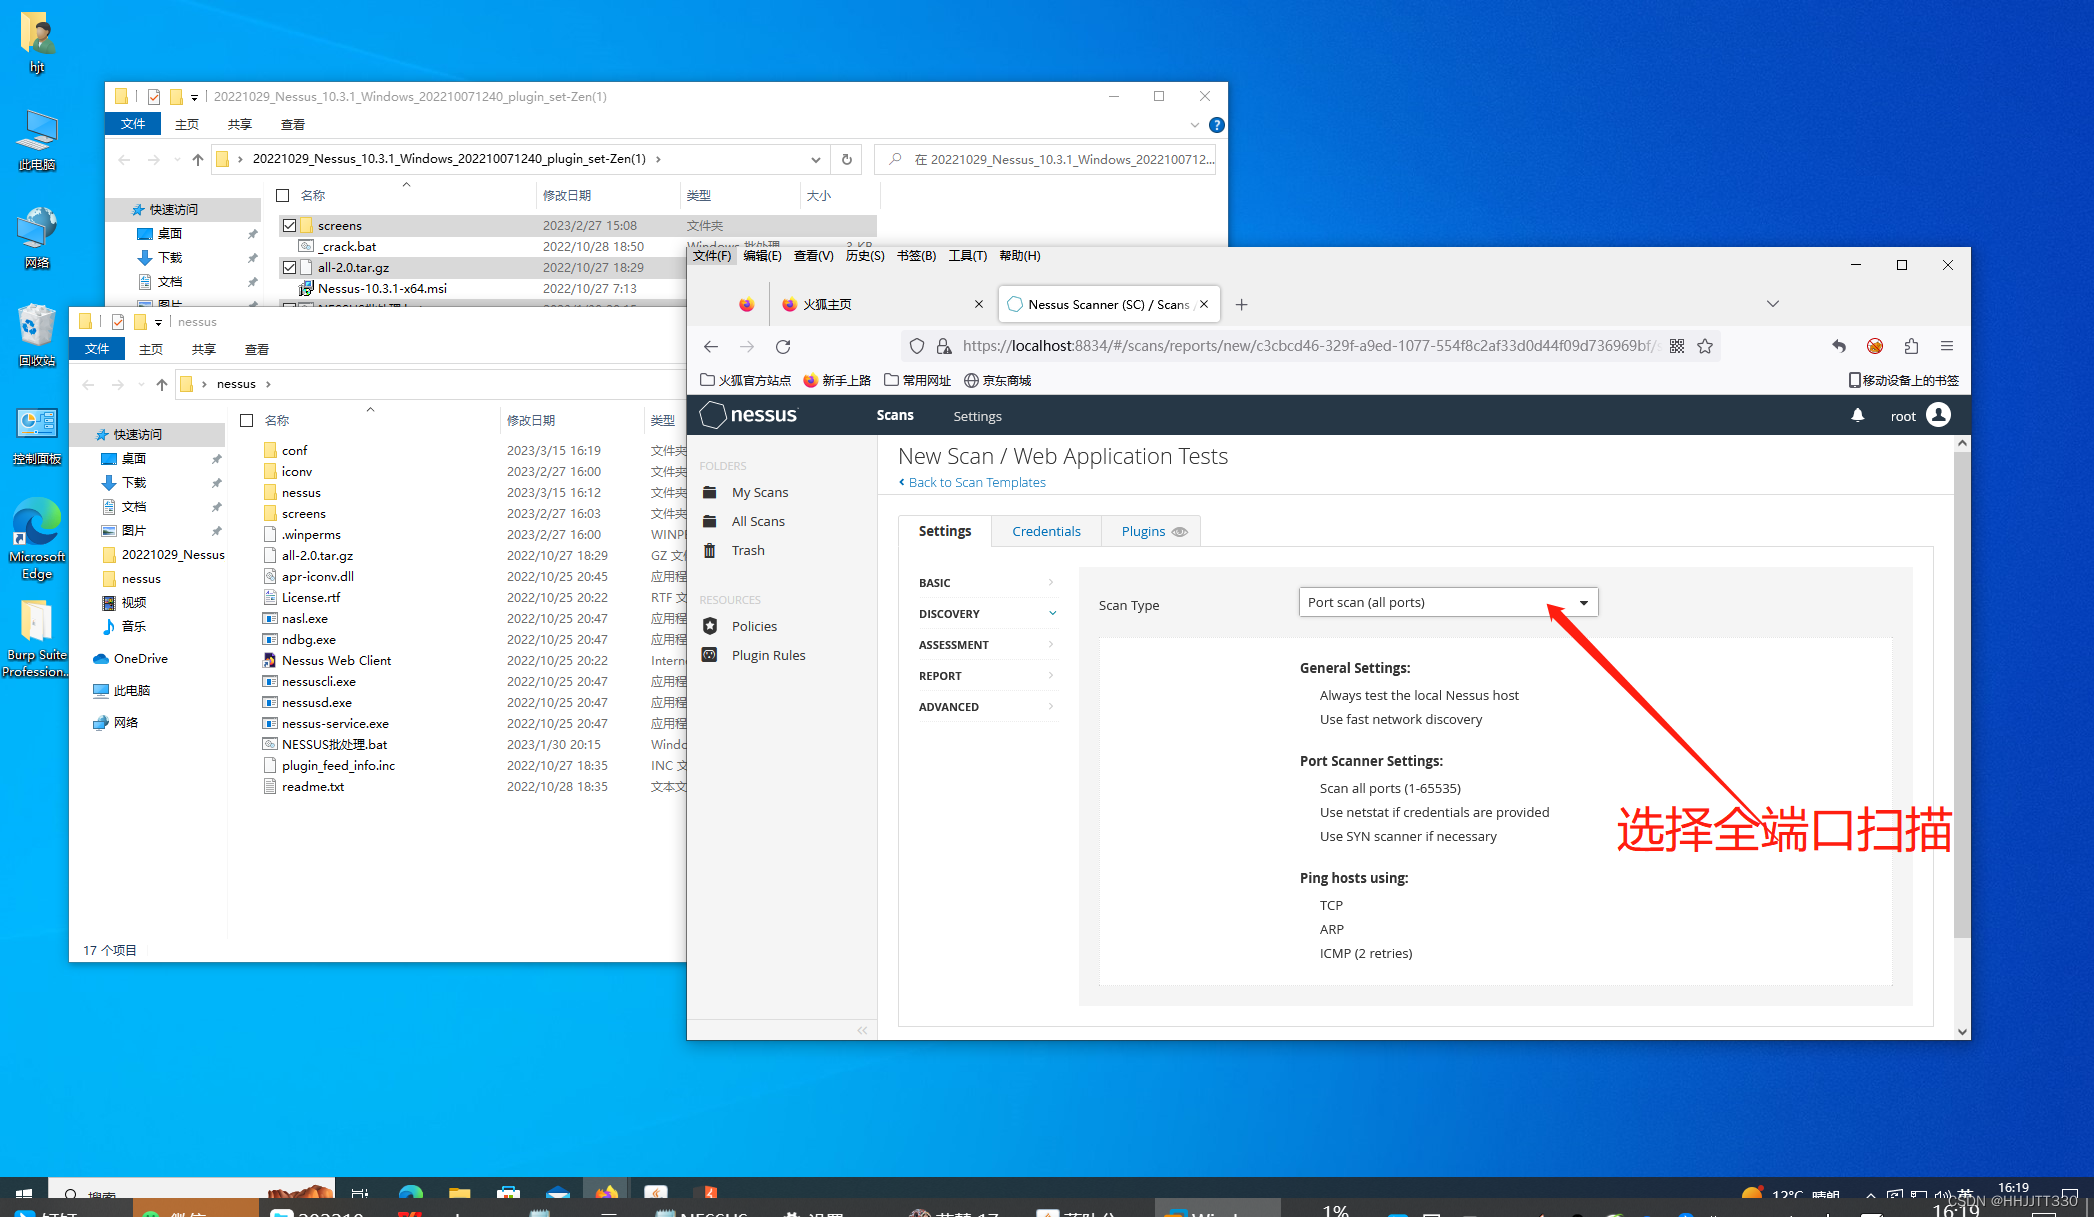Open the Scan Type dropdown
The image size is (2094, 1217).
click(1447, 602)
